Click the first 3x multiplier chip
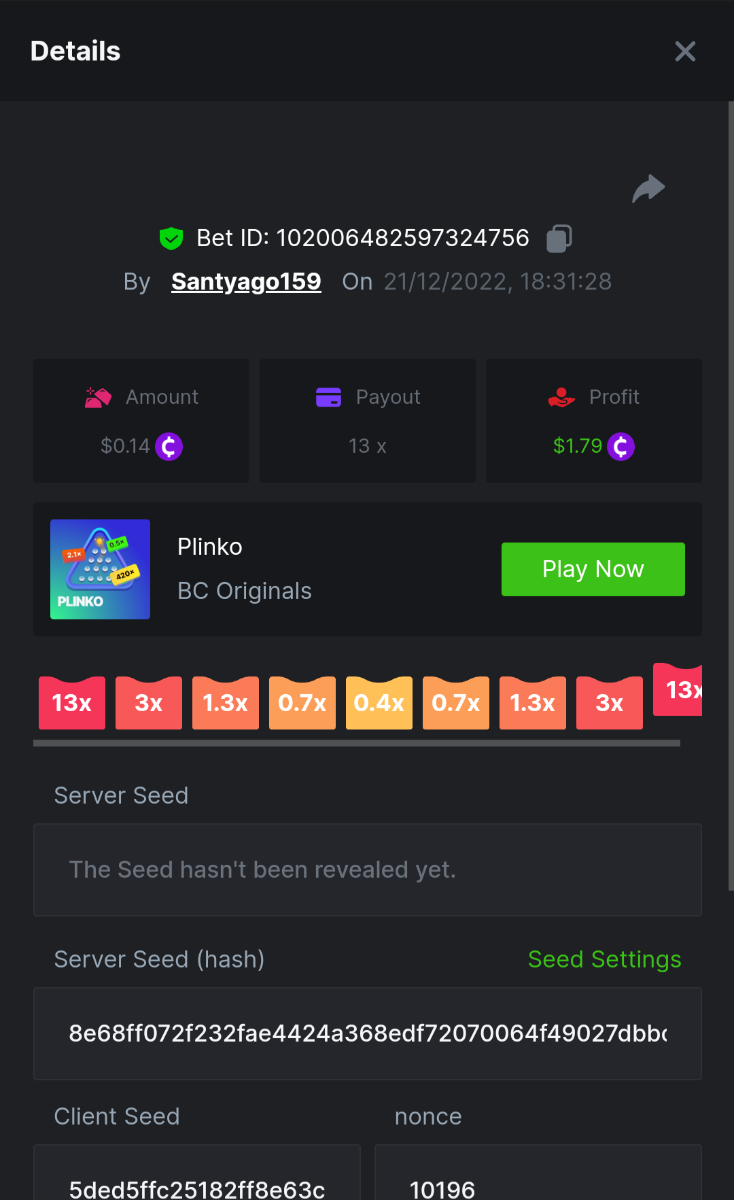This screenshot has width=734, height=1200. 148,703
